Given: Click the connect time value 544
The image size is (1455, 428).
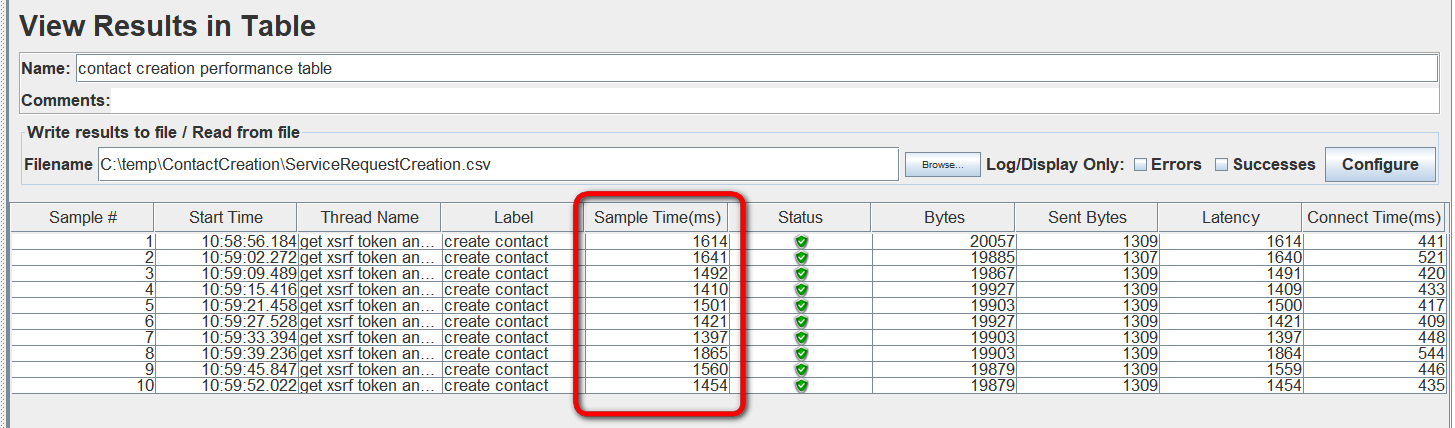Looking at the screenshot, I should pos(1431,354).
